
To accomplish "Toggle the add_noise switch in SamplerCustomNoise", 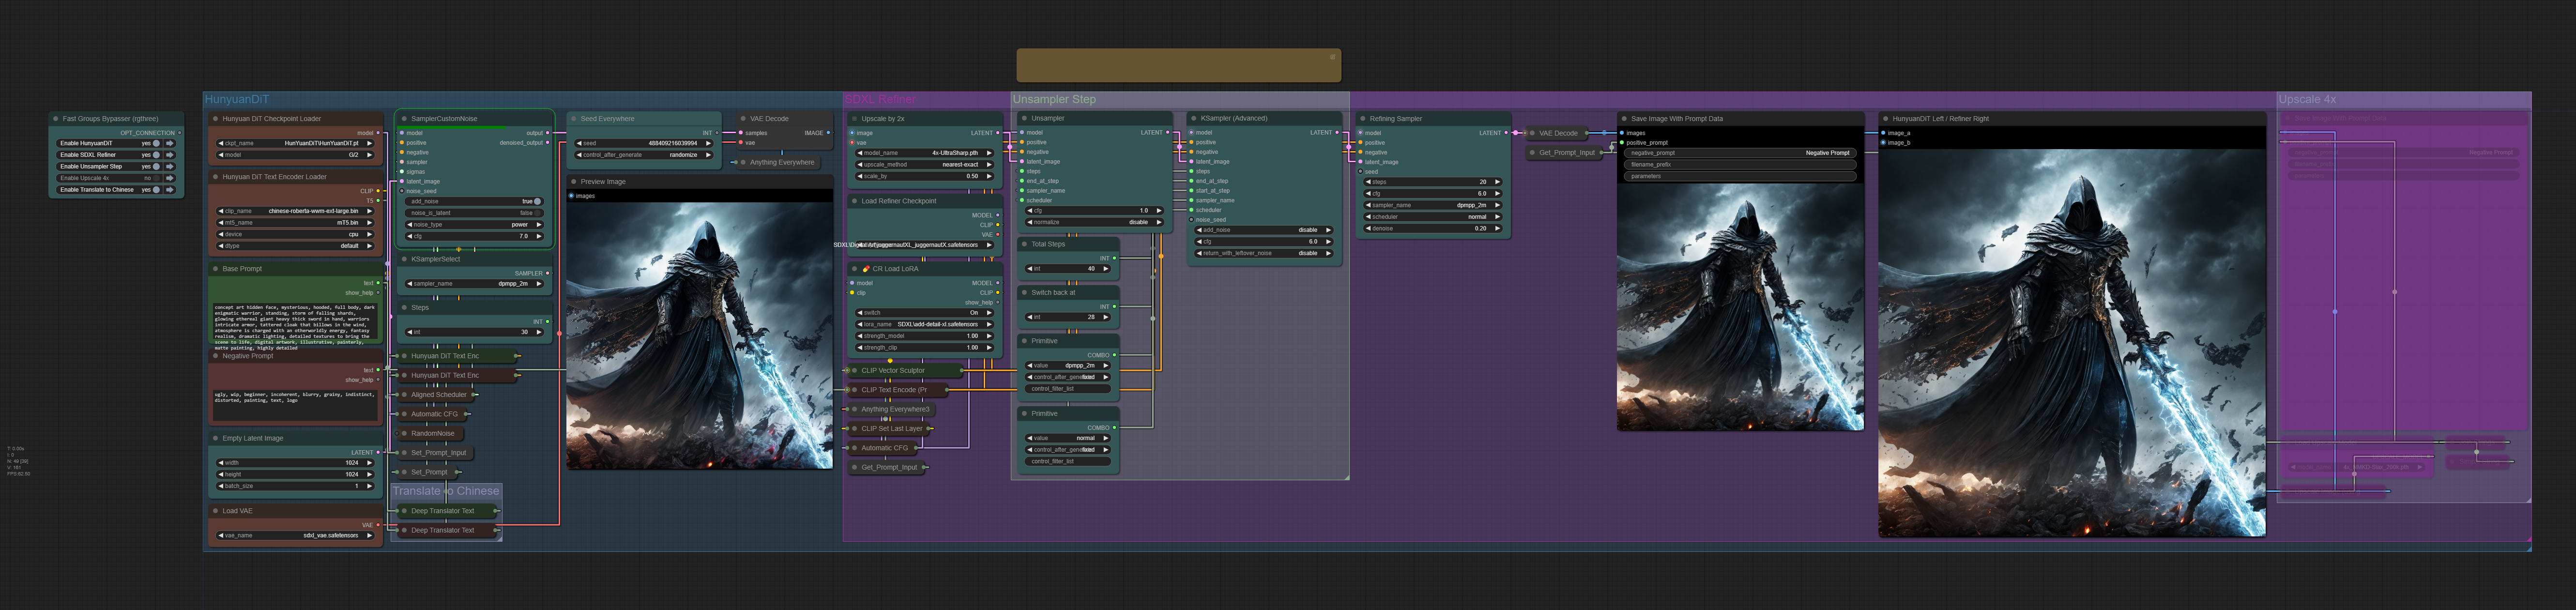I will [x=536, y=201].
